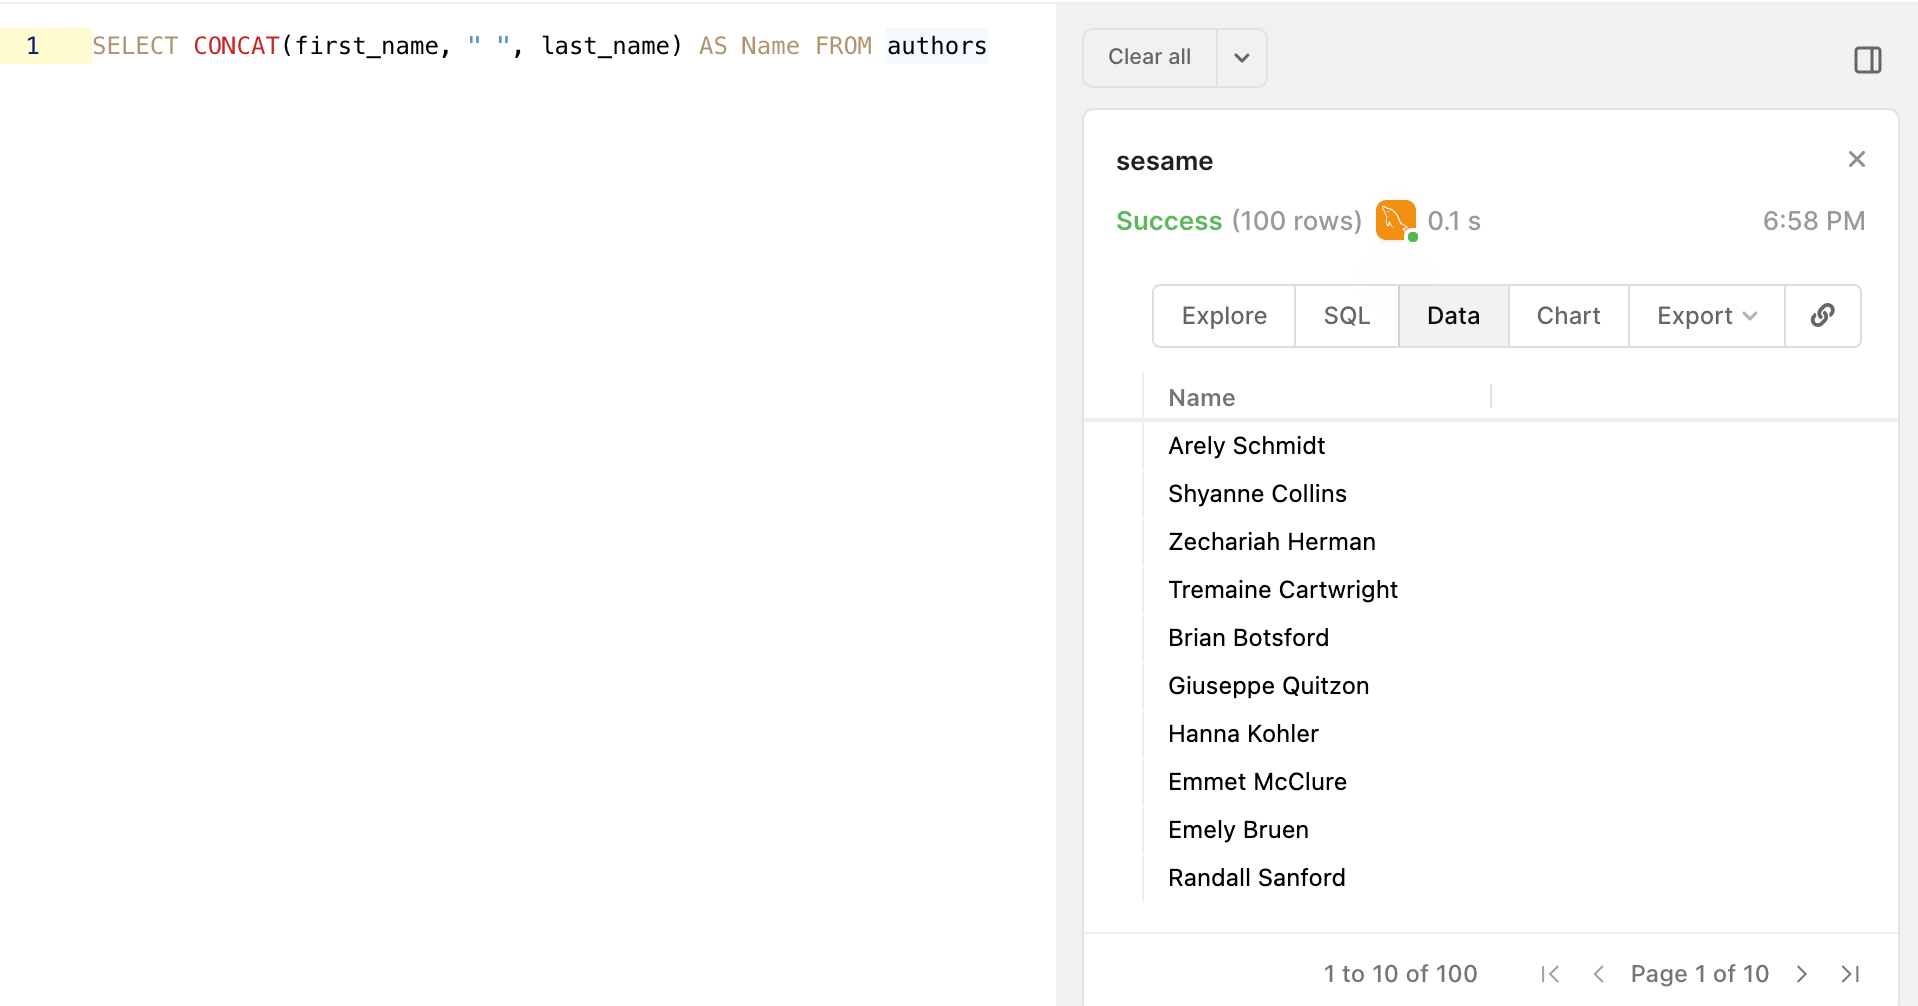The width and height of the screenshot is (1918, 1006).
Task: Select the Data tab
Action: (x=1453, y=316)
